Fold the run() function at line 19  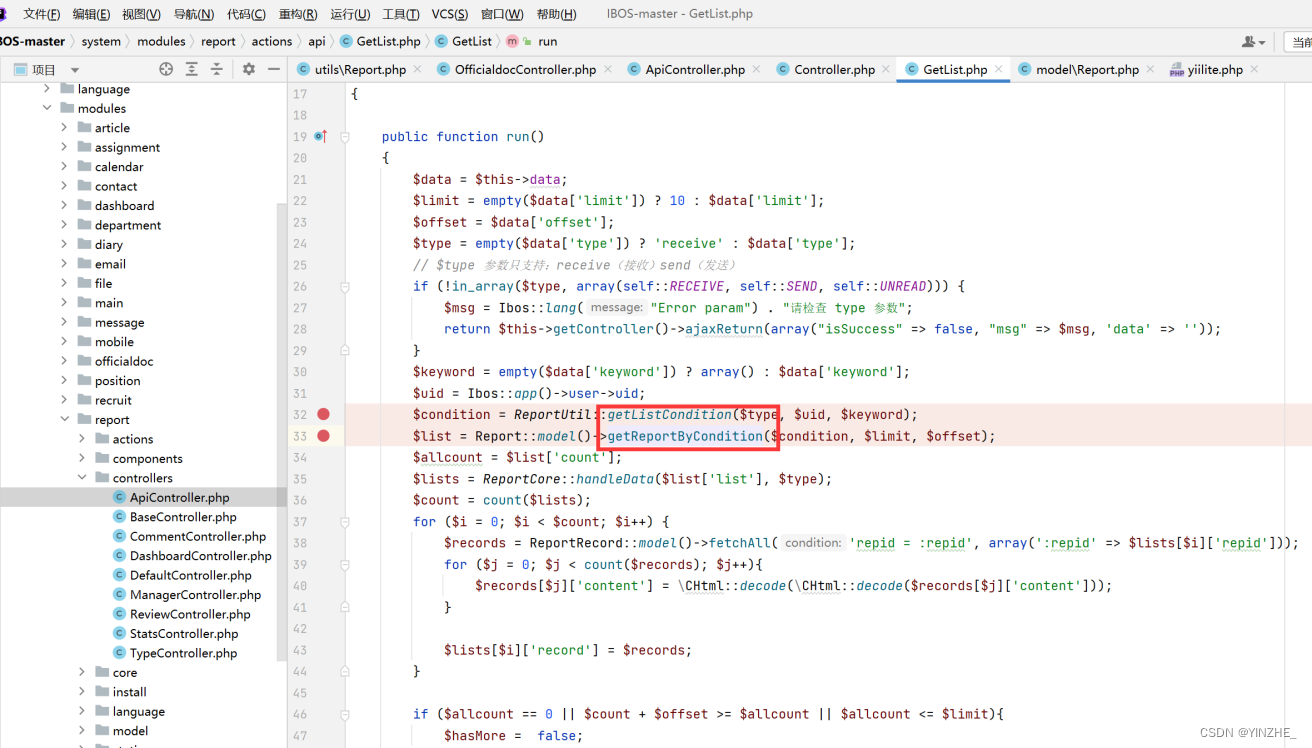coord(345,136)
